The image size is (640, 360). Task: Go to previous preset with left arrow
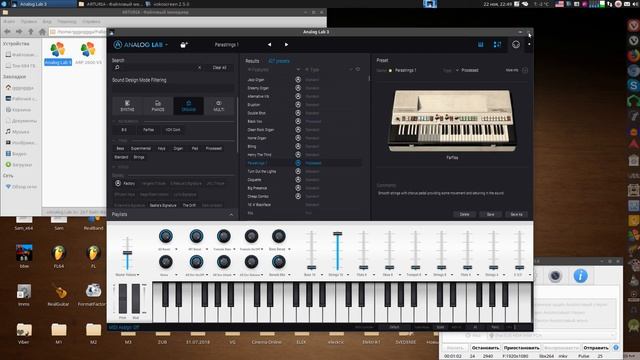[x=269, y=44]
